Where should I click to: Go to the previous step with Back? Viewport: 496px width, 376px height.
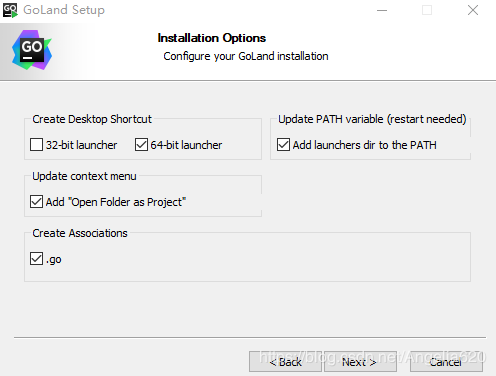(x=285, y=362)
